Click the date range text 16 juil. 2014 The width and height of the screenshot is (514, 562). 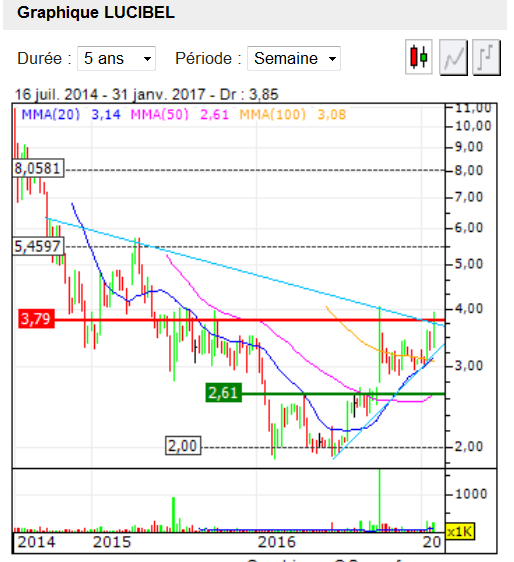click(x=56, y=95)
